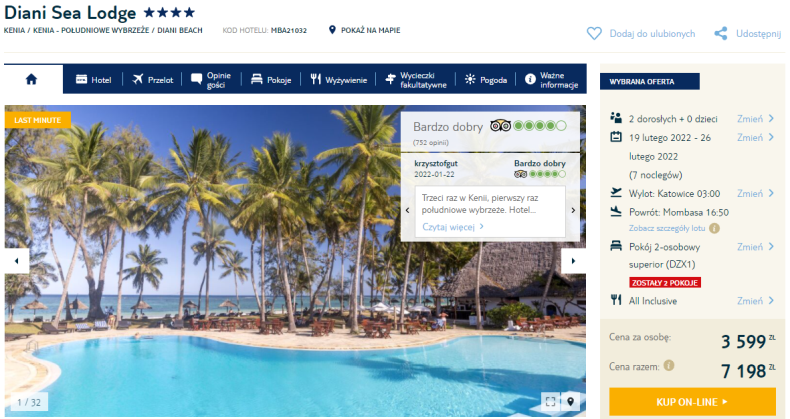Open the Przelot tab

coord(153,80)
